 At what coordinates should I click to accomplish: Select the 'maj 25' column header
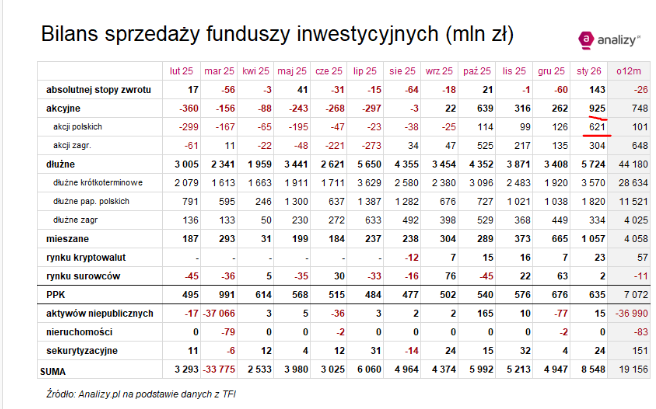[292, 71]
